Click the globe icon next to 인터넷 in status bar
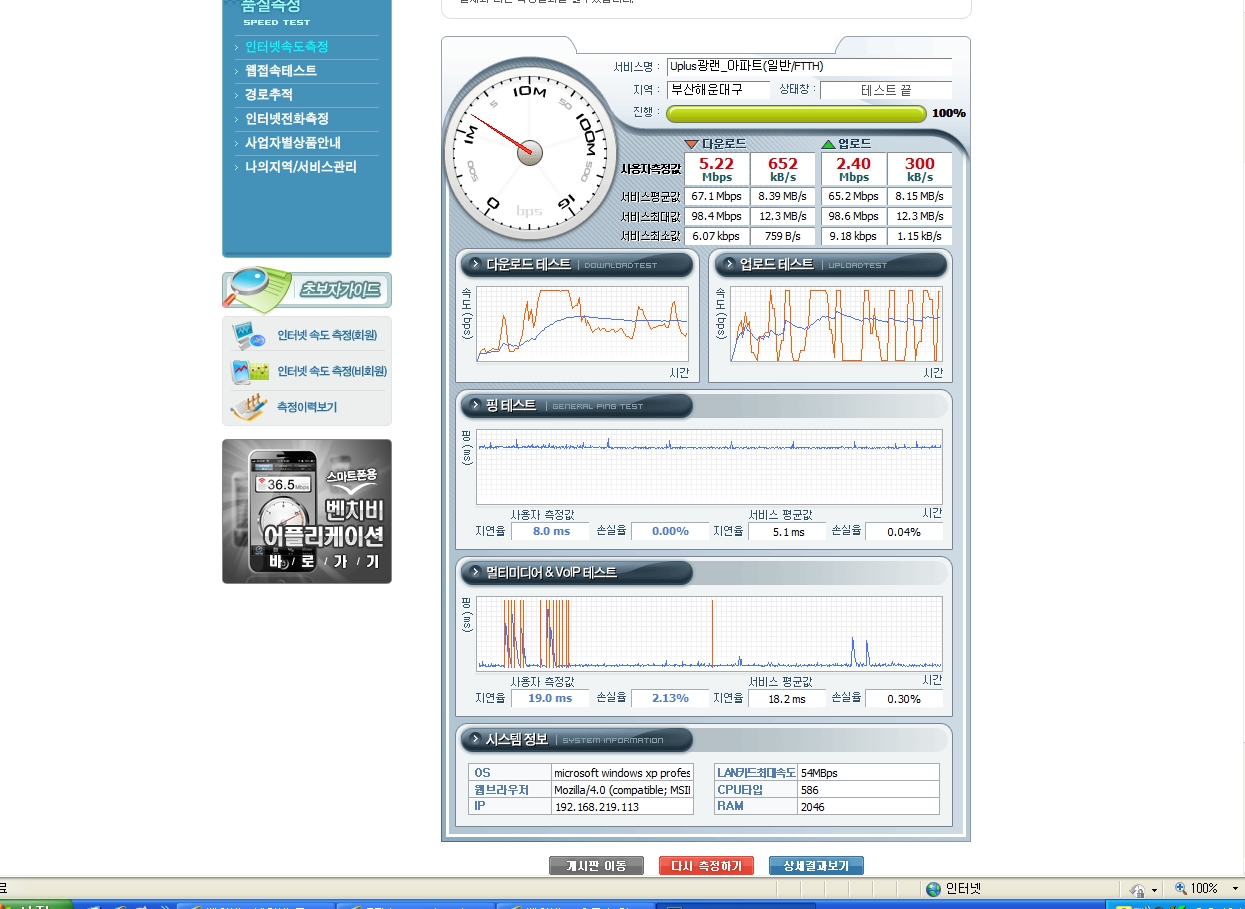 pos(933,889)
